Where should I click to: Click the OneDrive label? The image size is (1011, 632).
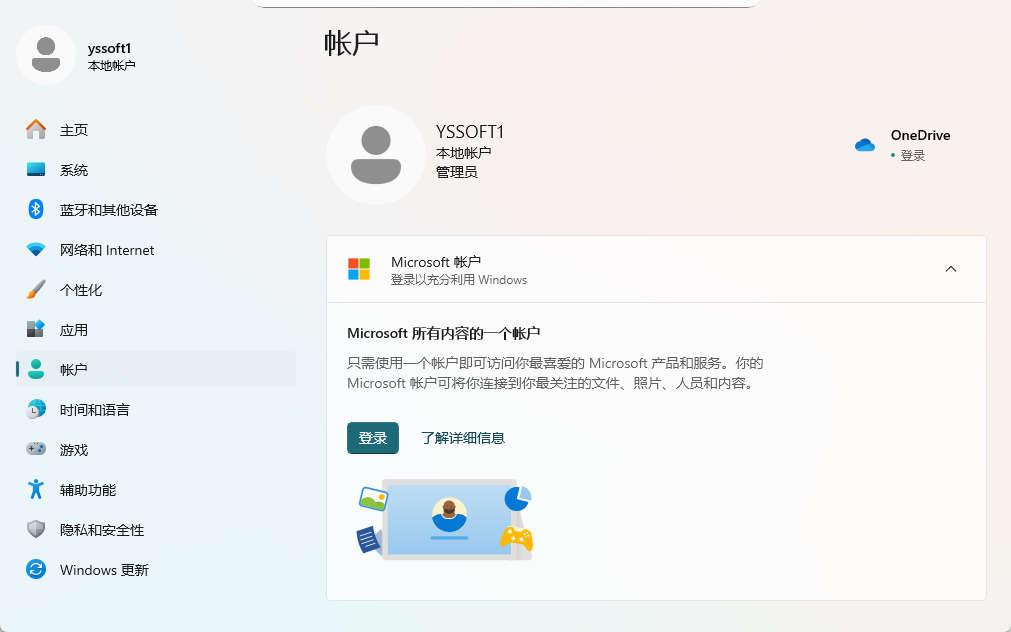pos(920,135)
